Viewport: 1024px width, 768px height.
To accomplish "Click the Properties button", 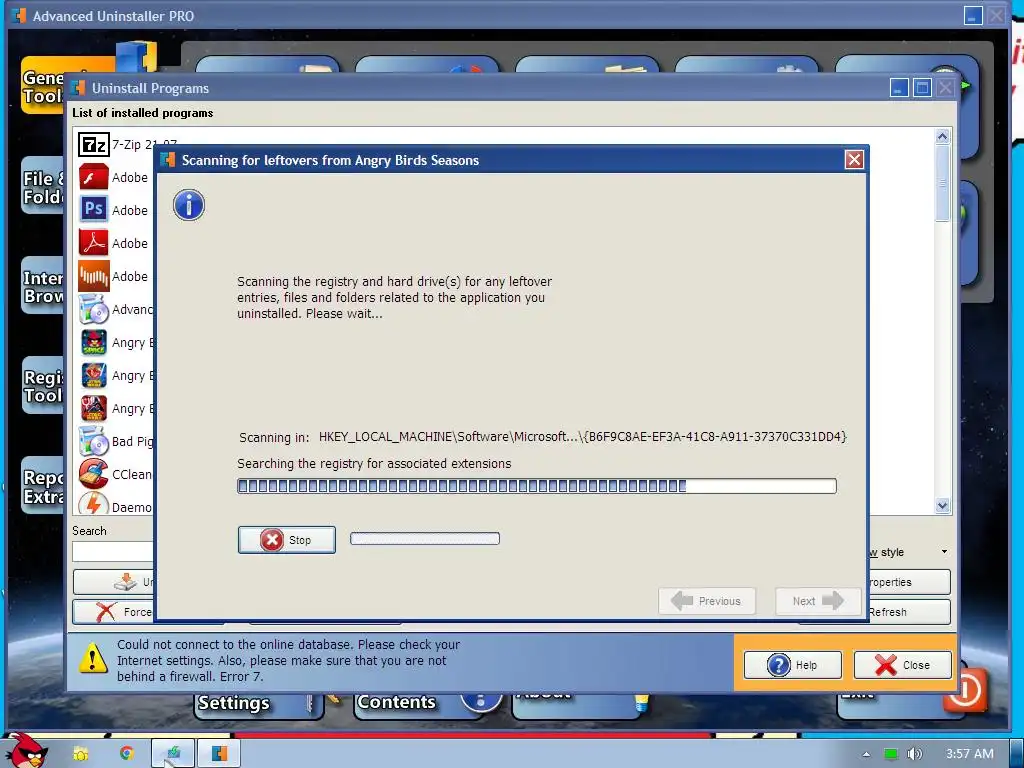I will point(909,582).
